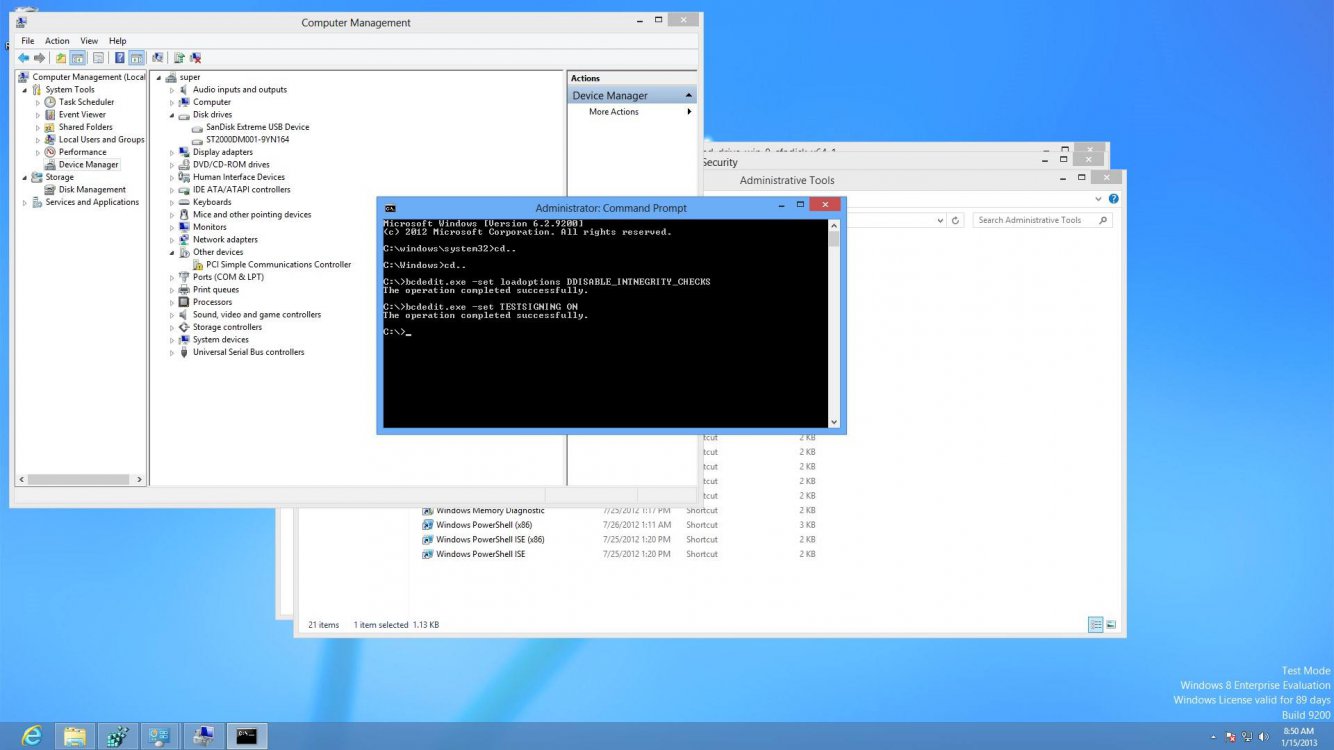The image size is (1334, 750).
Task: Collapse the 'super' computer root in device list
Action: point(158,77)
